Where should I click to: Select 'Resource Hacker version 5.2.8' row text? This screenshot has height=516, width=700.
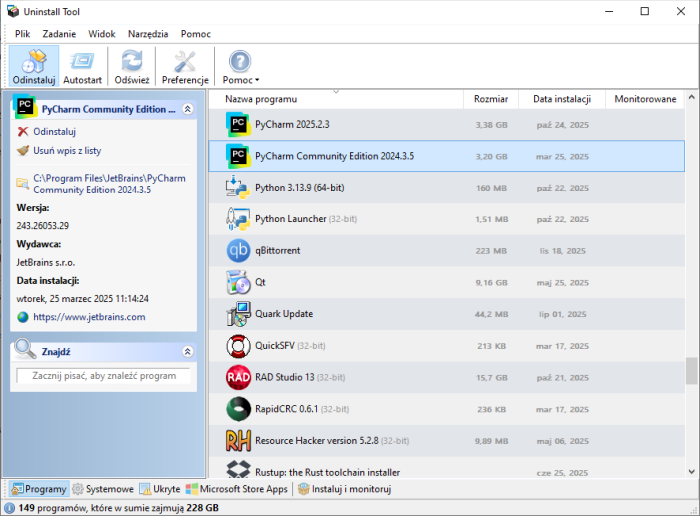pos(317,441)
